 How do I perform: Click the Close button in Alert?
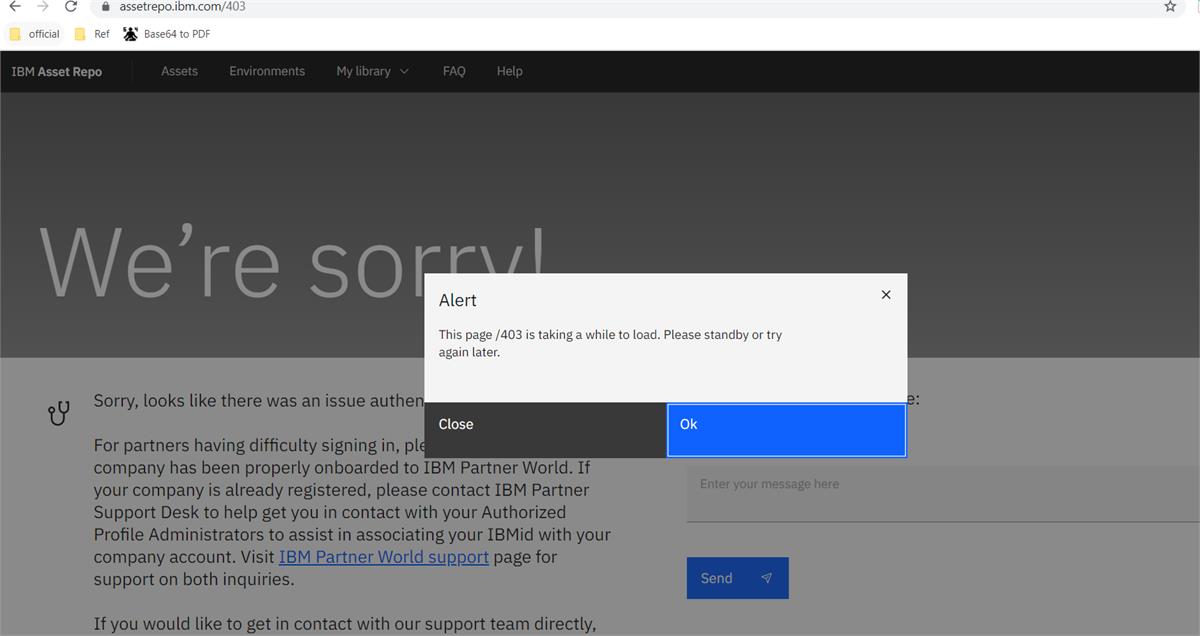click(545, 430)
